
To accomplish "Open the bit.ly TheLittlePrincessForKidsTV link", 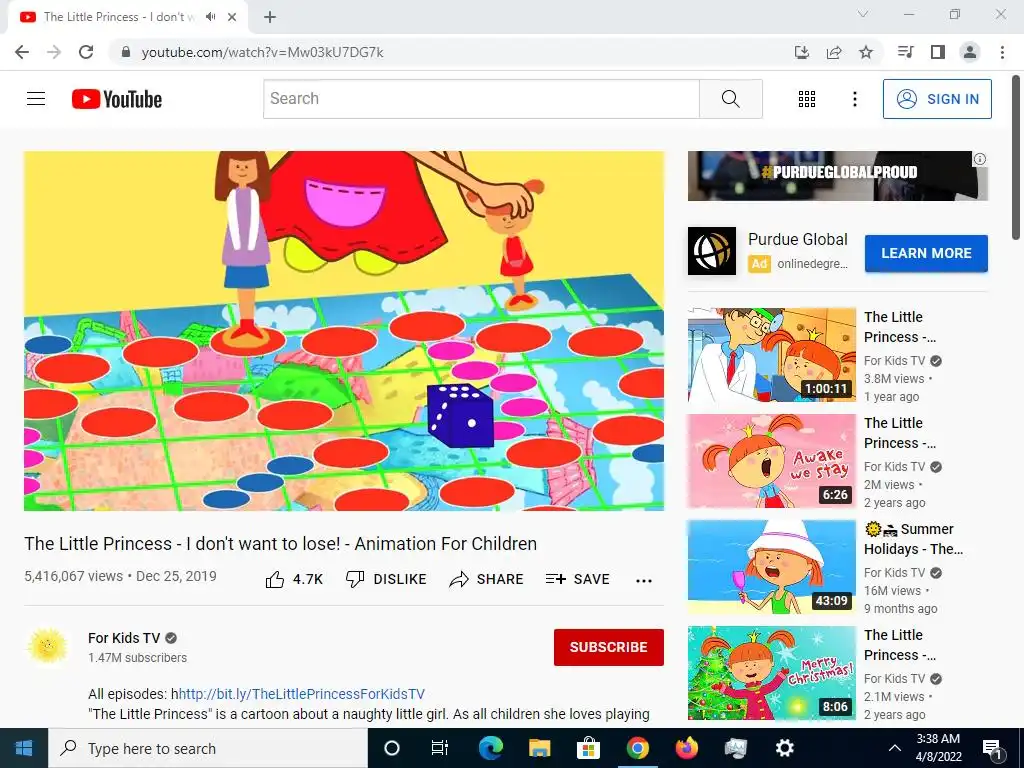I will (302, 694).
